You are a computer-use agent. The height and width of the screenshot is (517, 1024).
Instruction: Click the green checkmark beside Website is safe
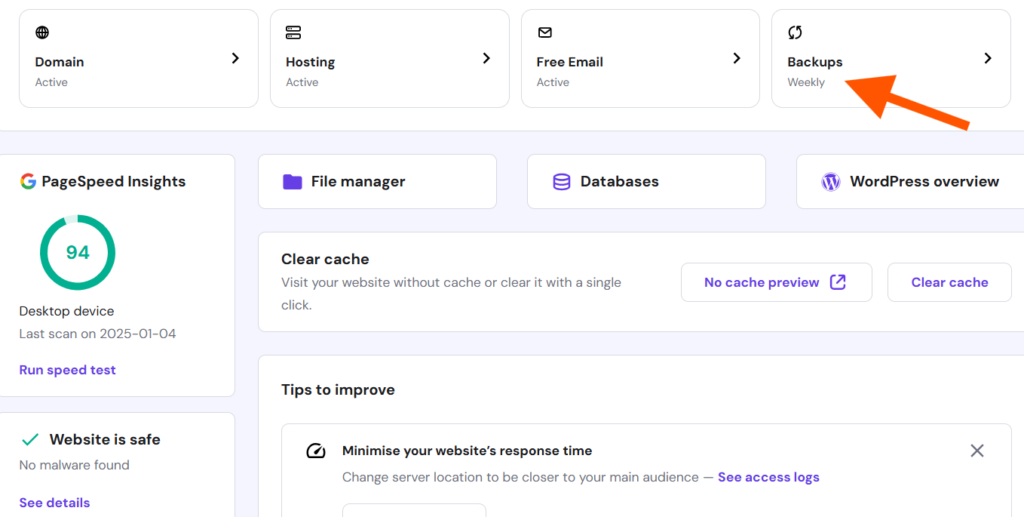point(30,440)
